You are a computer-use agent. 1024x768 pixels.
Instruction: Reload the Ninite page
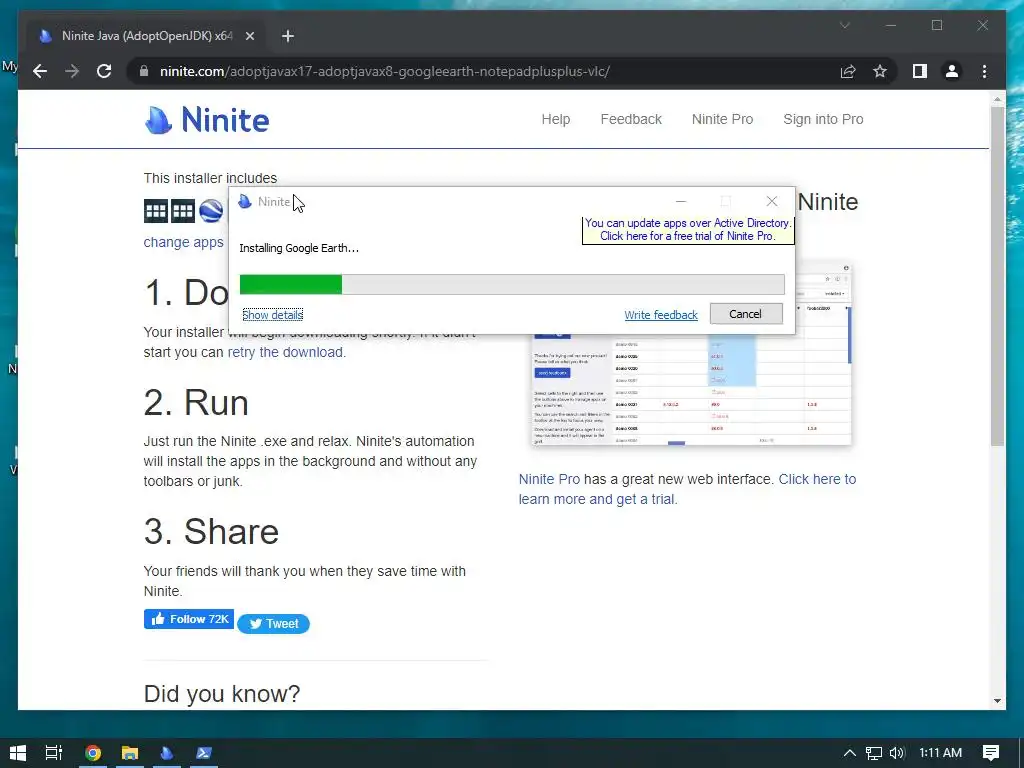click(104, 71)
